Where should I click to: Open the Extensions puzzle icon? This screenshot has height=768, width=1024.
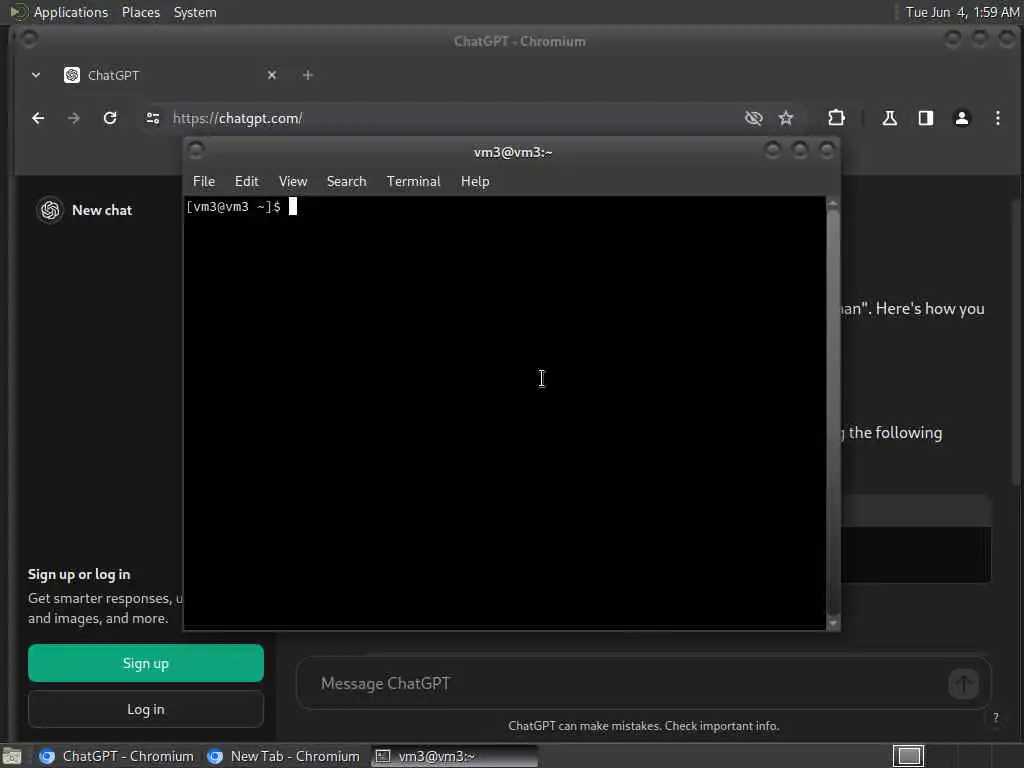coord(836,118)
